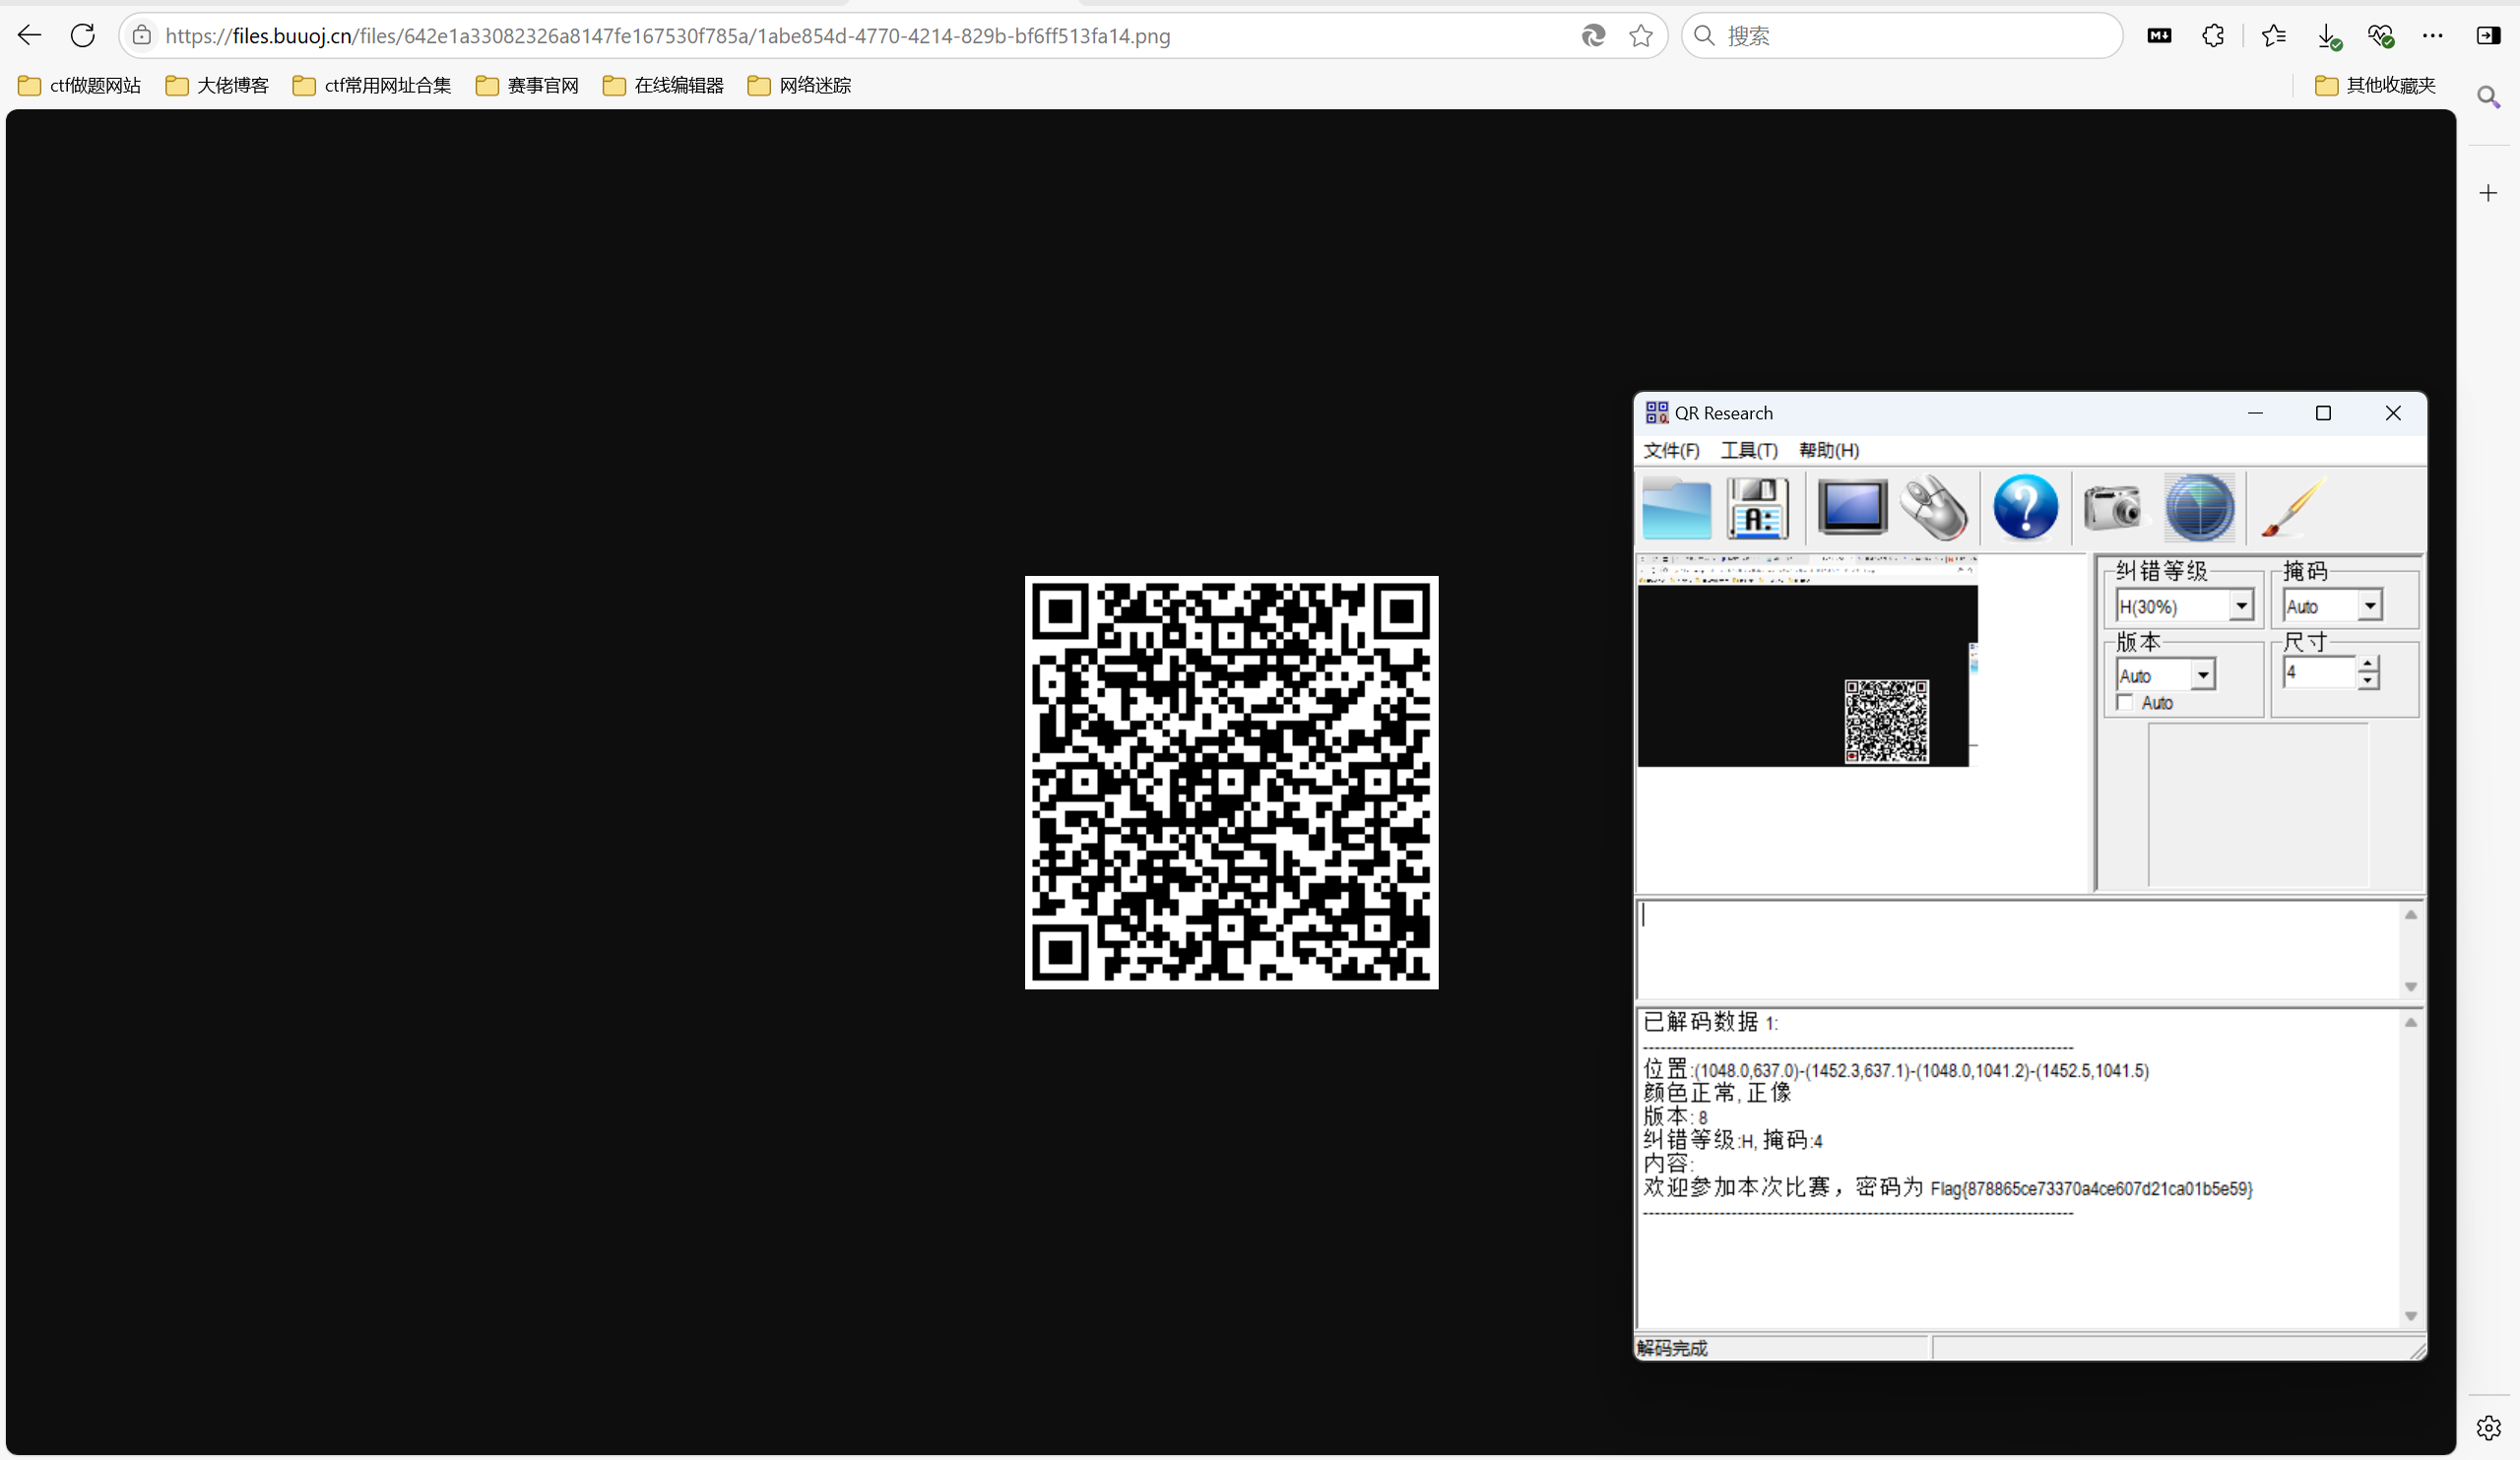Close the QR Research window
This screenshot has height=1460, width=2520.
(2393, 413)
